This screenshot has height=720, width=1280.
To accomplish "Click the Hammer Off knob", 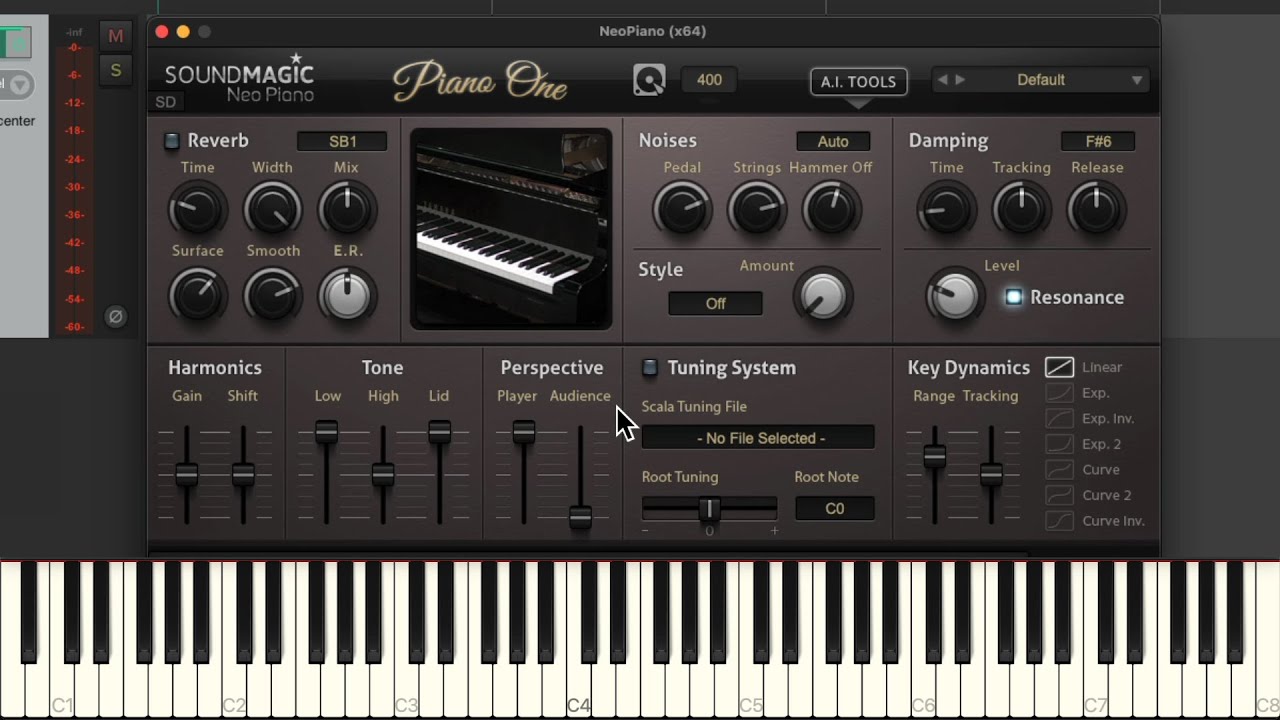I will (831, 209).
